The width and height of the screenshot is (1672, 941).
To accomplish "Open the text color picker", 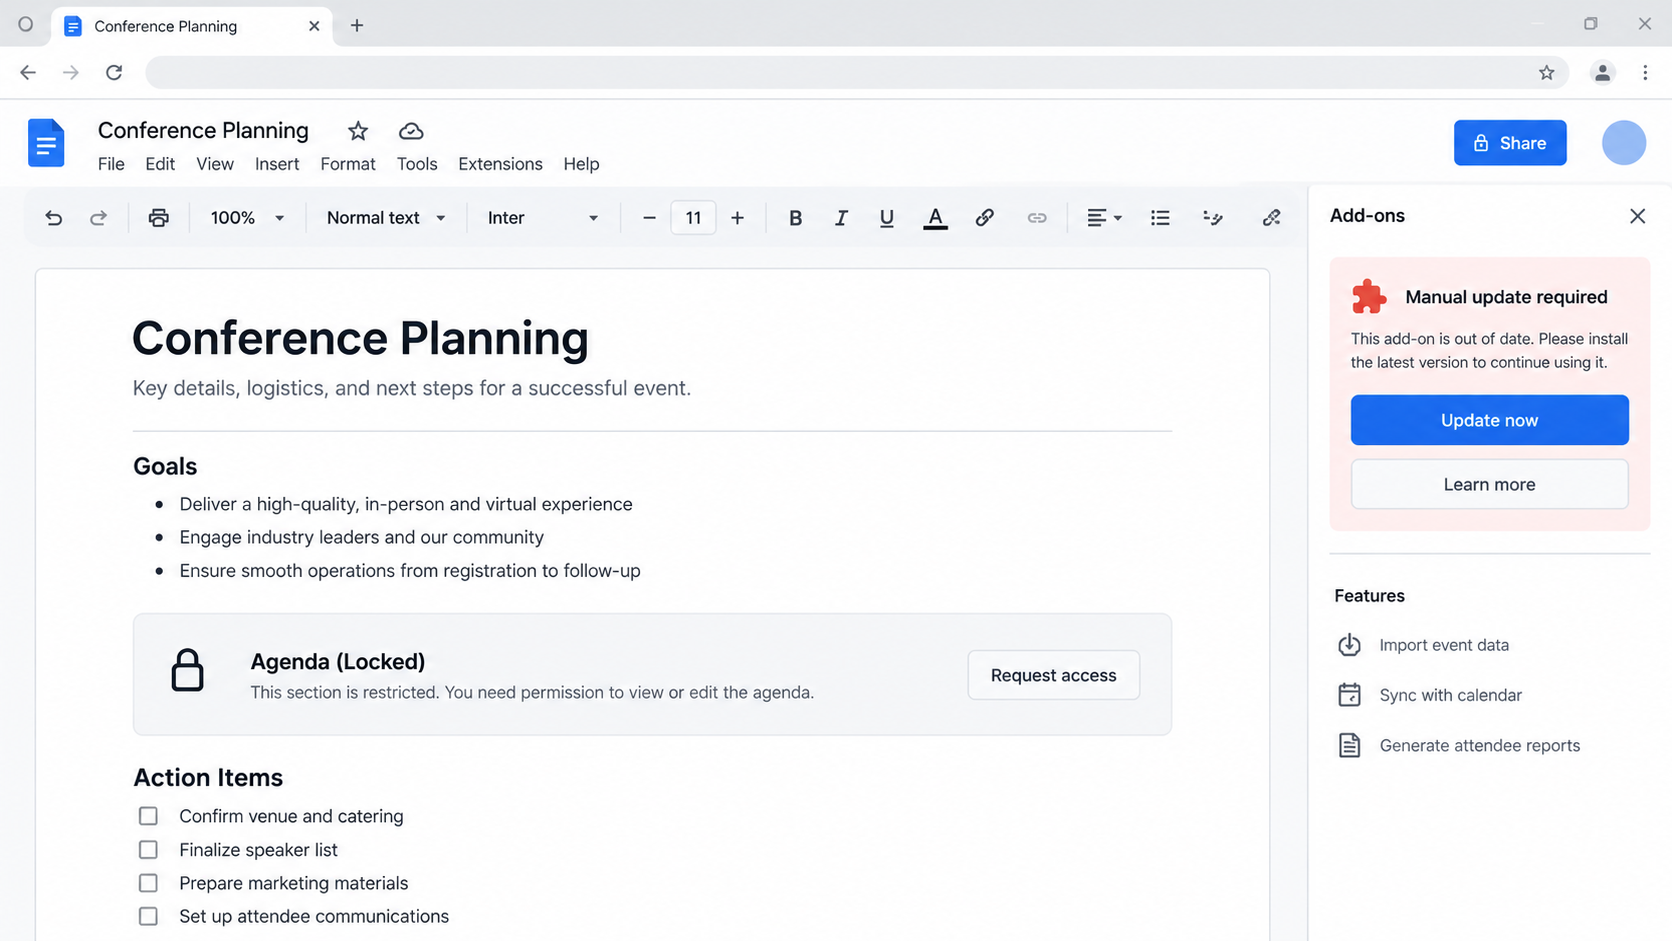I will pyautogui.click(x=935, y=218).
